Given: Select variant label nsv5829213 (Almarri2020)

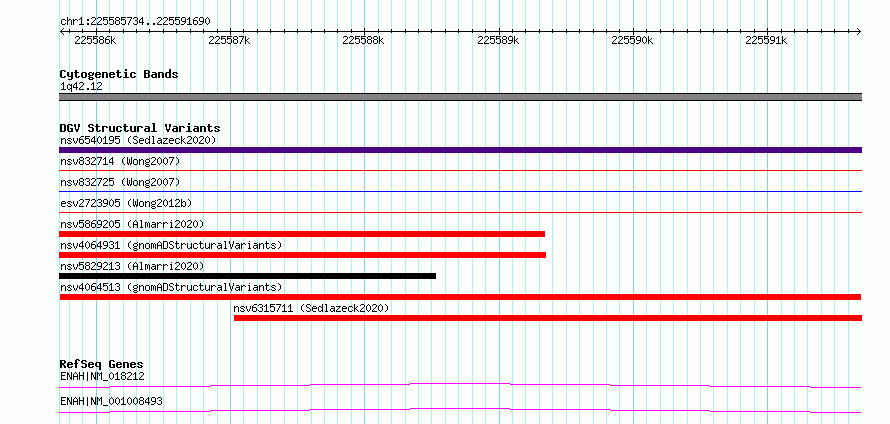Looking at the screenshot, I should [132, 266].
